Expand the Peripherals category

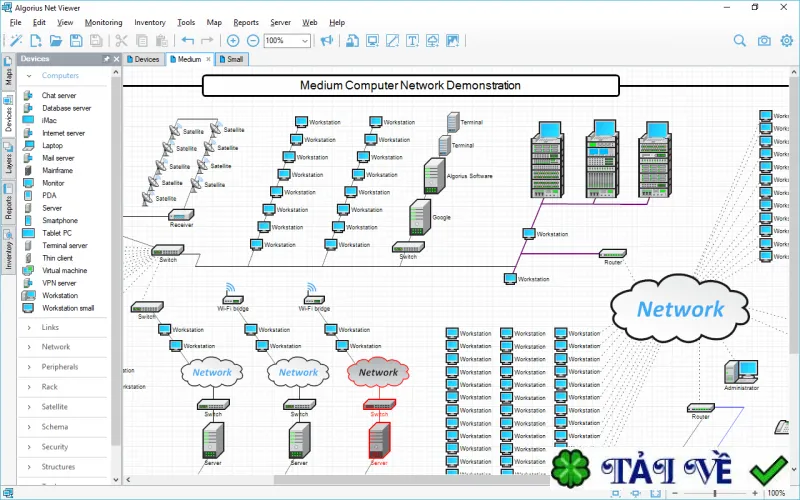pos(29,367)
